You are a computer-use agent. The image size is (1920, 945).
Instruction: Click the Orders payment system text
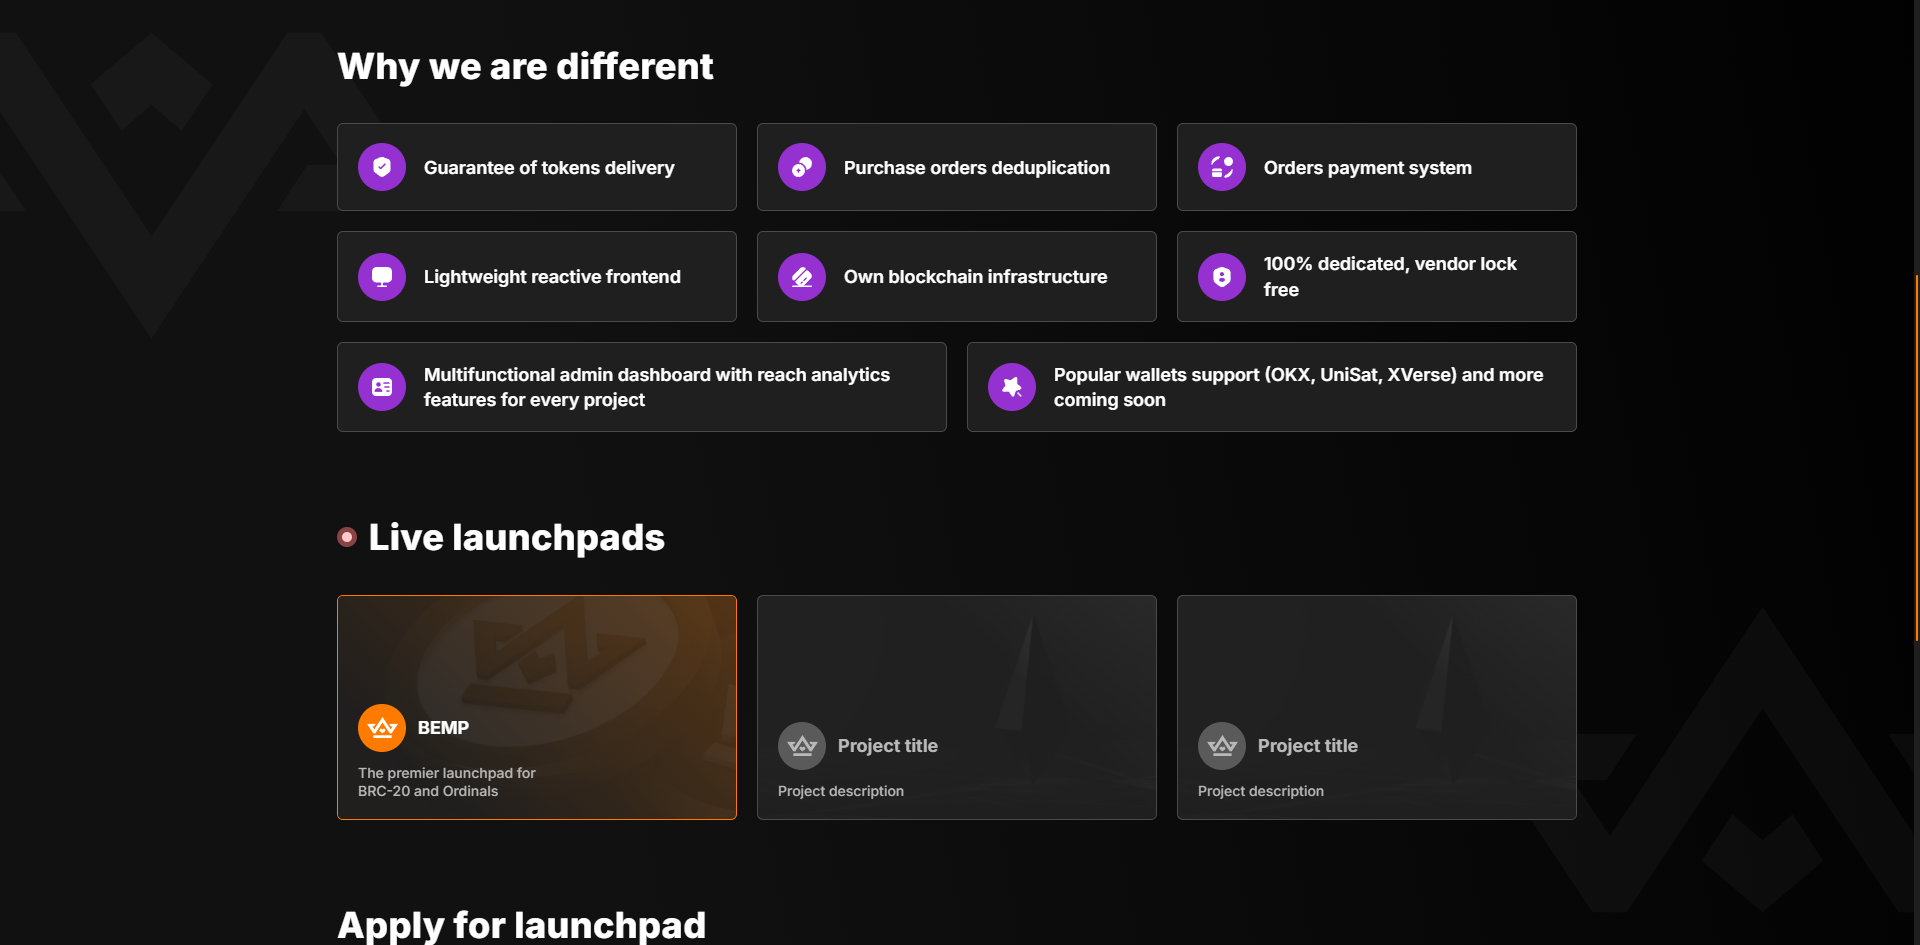[1368, 168]
